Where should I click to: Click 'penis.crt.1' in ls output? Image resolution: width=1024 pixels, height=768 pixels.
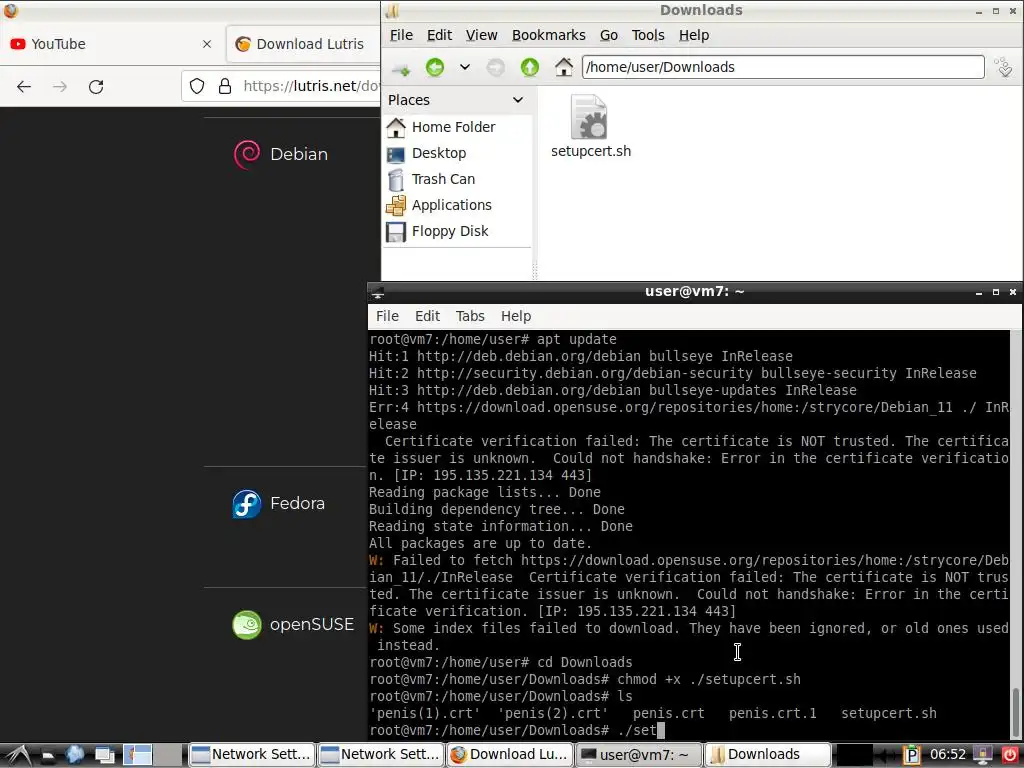click(773, 713)
